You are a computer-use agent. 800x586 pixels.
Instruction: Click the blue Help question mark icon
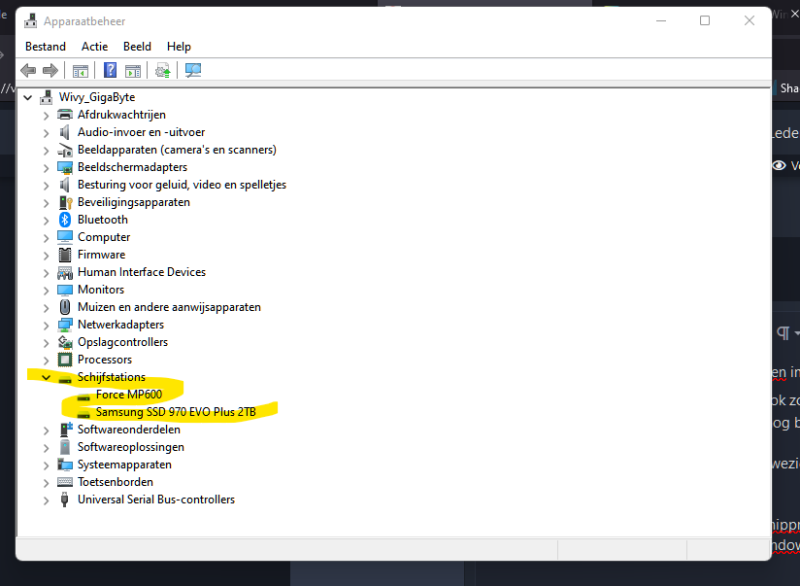pos(111,70)
